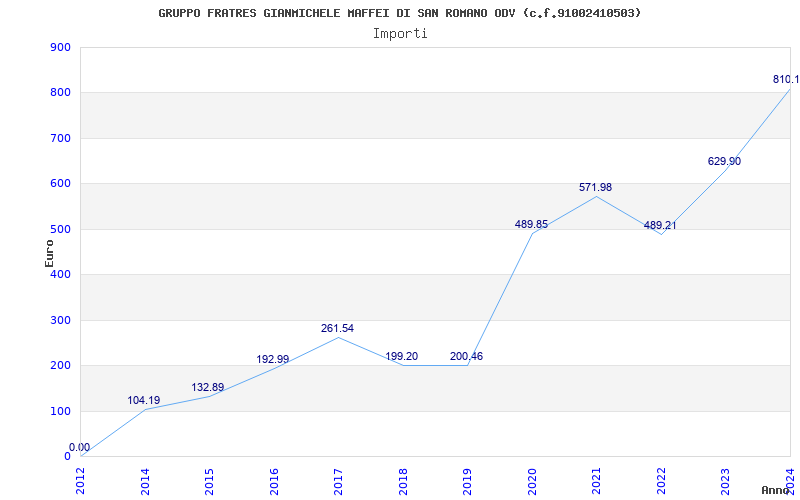Click the Importi subtitle

coord(400,34)
